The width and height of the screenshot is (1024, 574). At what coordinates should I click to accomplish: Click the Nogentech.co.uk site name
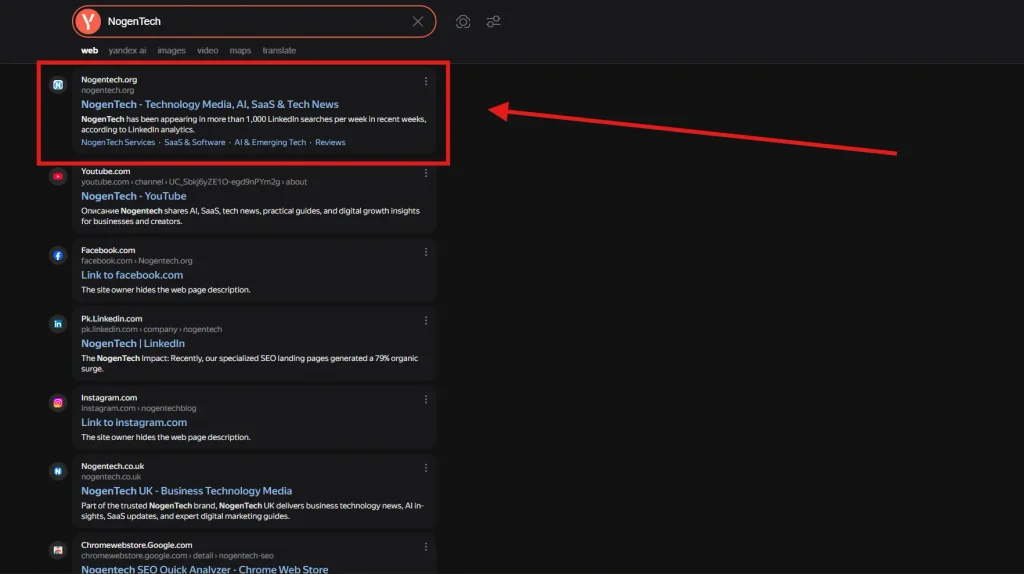pyautogui.click(x=112, y=466)
